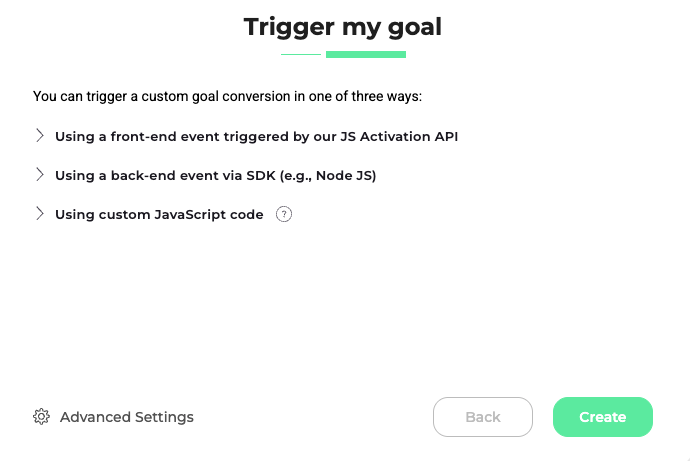Click the "Trigger my goal" heading
690x461 pixels.
(343, 27)
